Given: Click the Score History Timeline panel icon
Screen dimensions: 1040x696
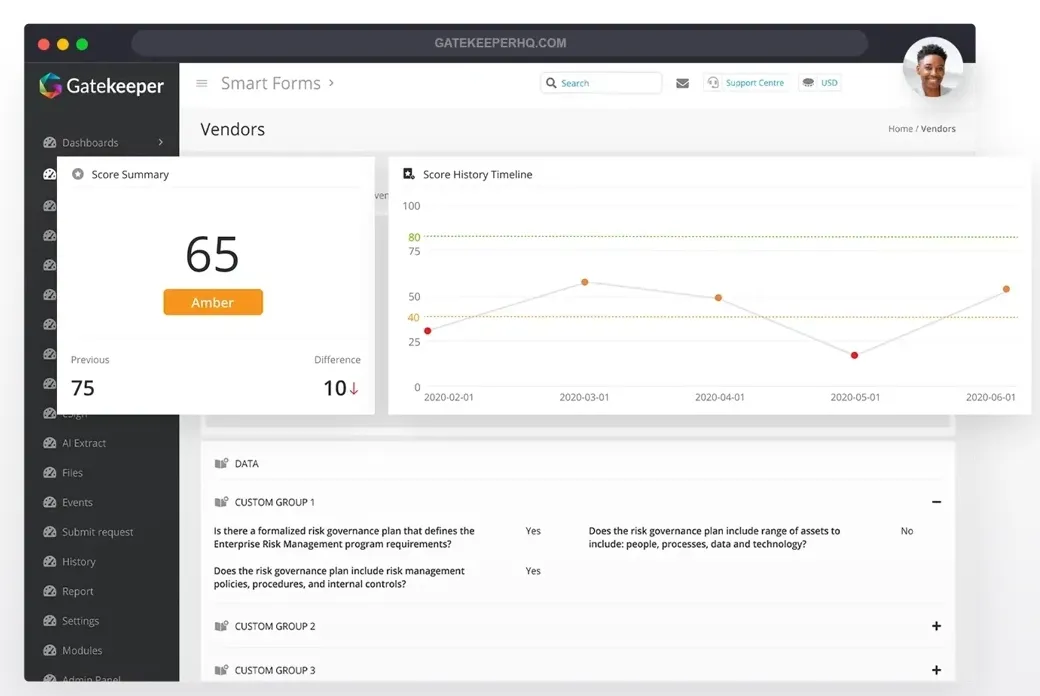Looking at the screenshot, I should (409, 174).
